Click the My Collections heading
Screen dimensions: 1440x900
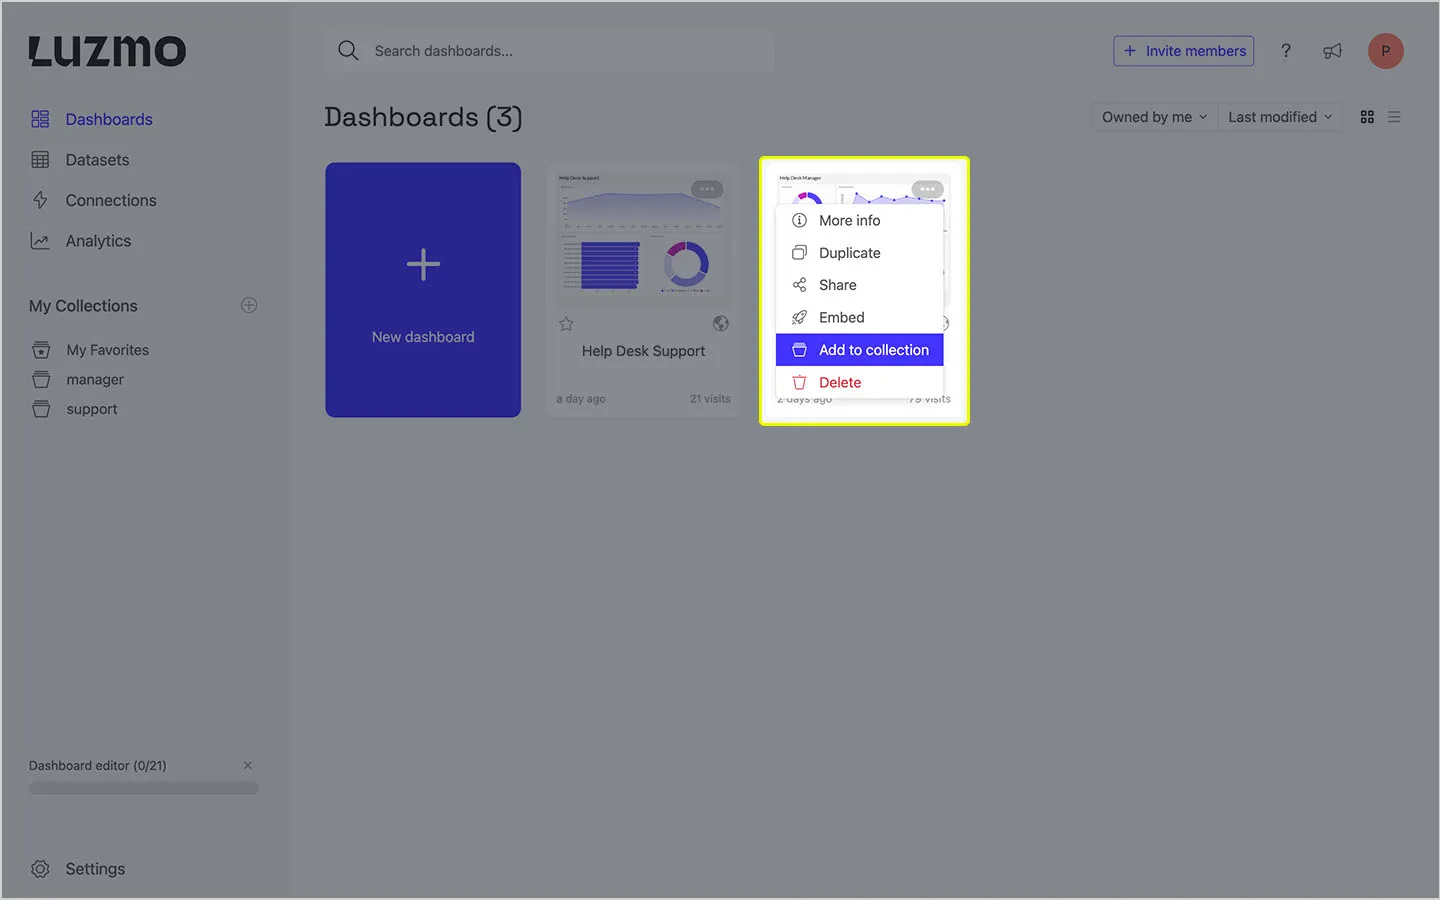(83, 306)
